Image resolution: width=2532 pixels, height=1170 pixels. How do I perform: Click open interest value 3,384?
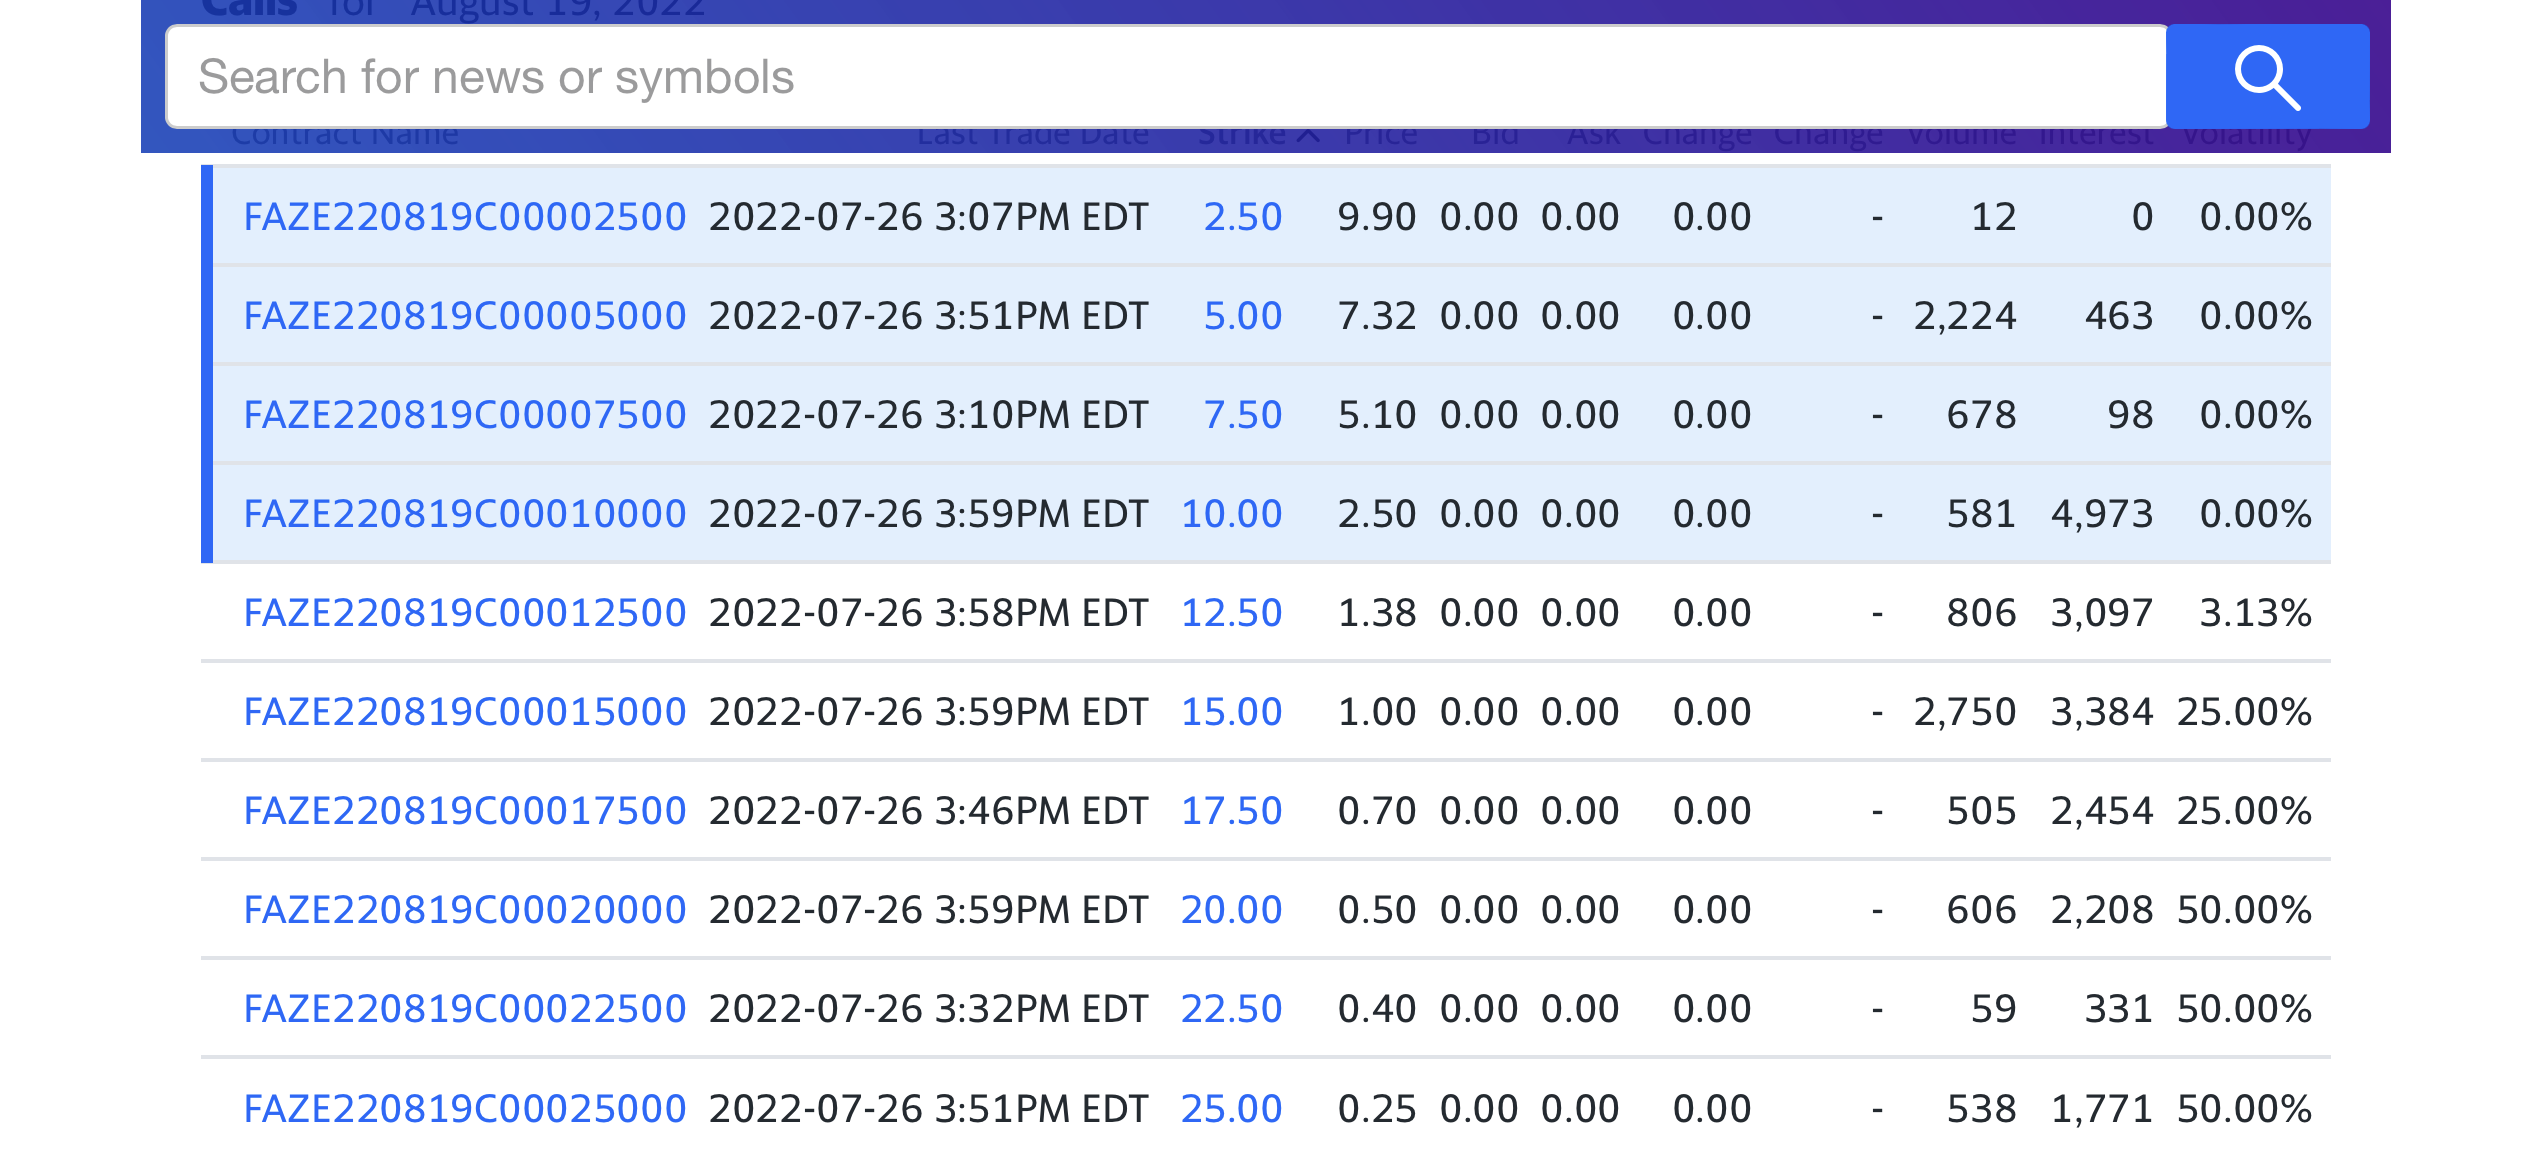(2102, 712)
